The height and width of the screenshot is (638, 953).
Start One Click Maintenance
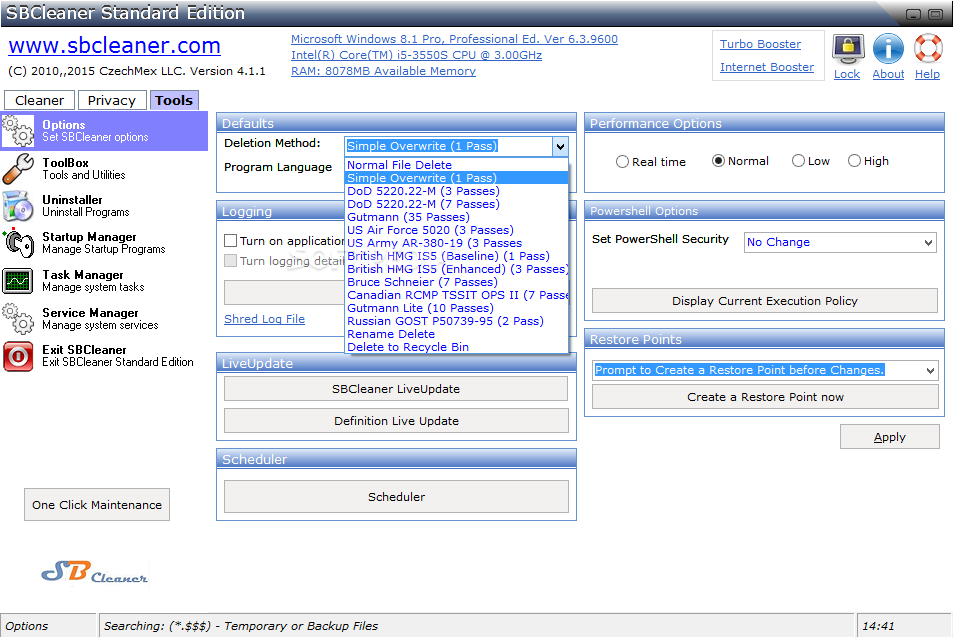tap(97, 504)
